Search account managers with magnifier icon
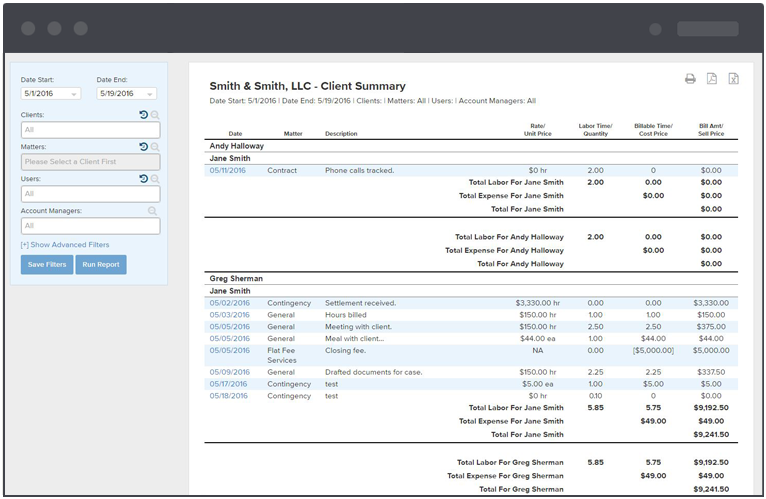Image resolution: width=766 pixels, height=499 pixels. [152, 211]
